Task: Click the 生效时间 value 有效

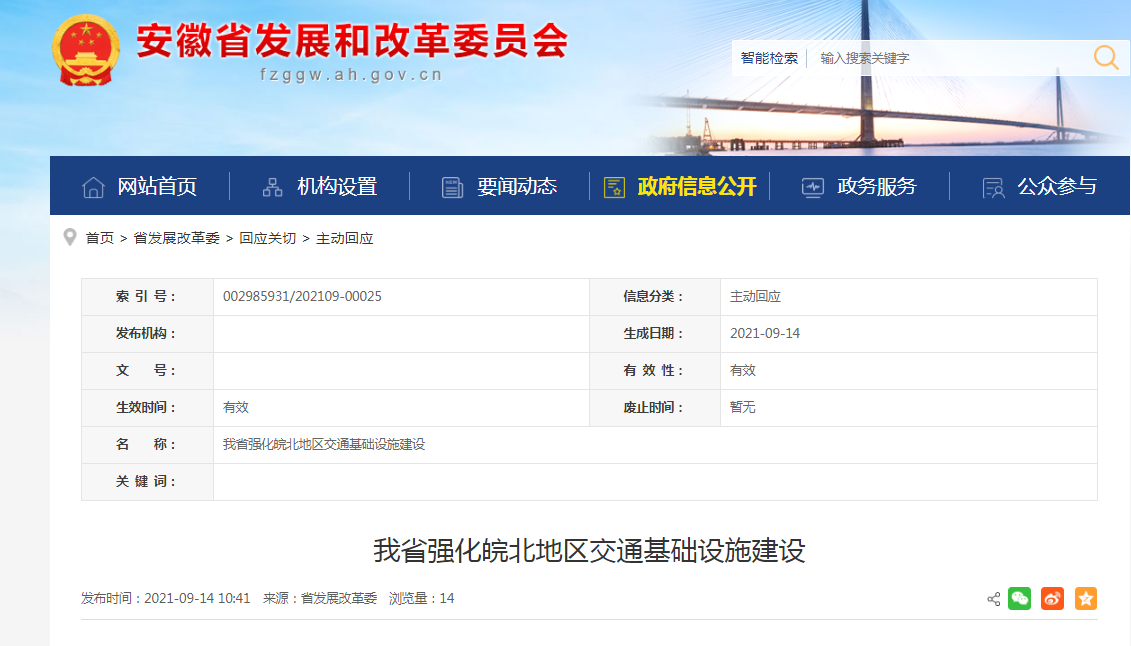Action: click(236, 407)
